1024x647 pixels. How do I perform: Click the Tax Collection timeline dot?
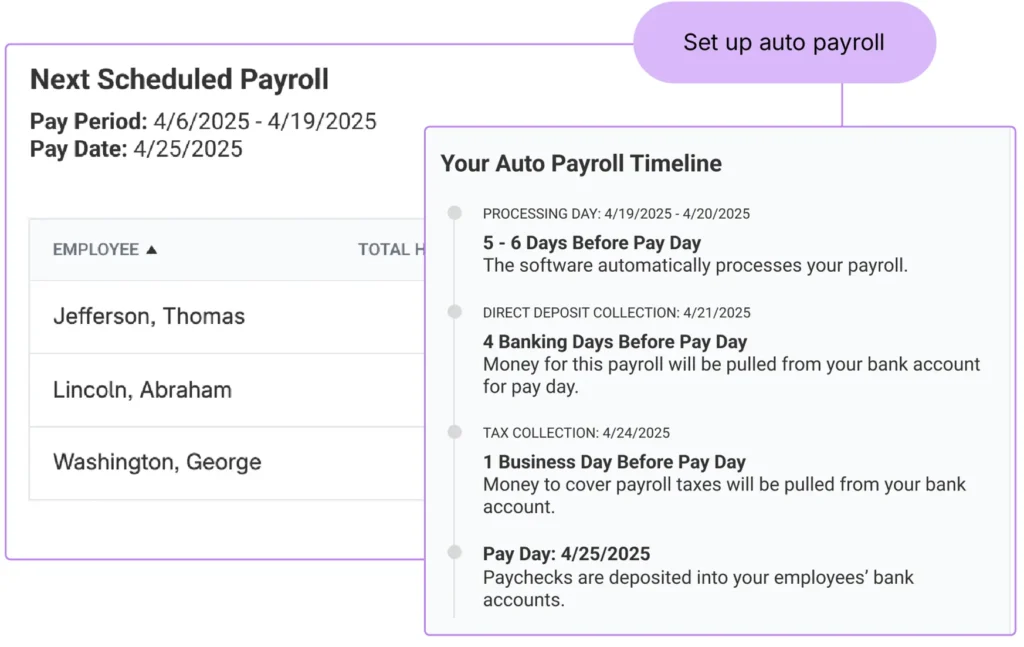(455, 432)
